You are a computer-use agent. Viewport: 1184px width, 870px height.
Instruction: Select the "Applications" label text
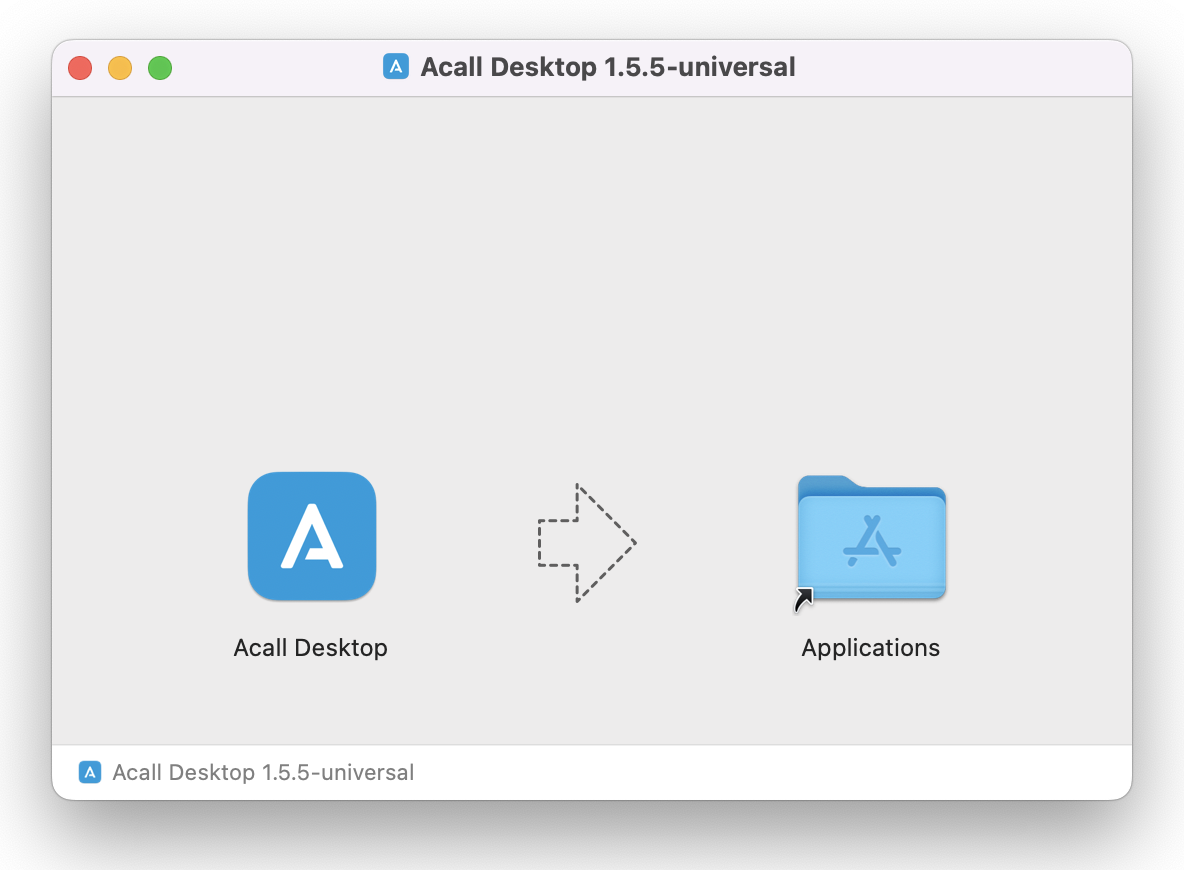[870, 648]
